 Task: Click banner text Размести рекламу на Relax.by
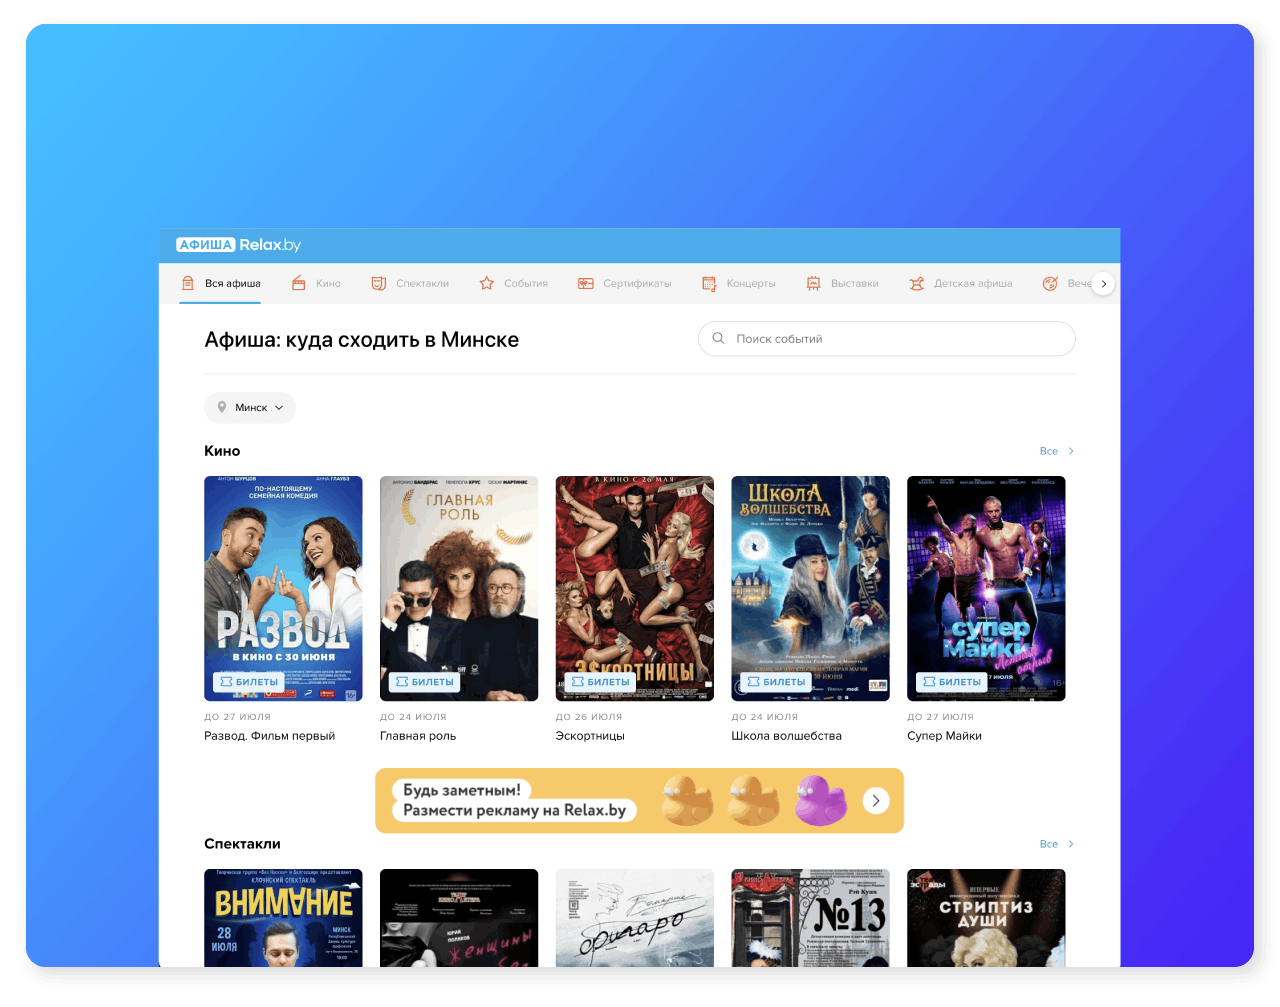pos(514,810)
